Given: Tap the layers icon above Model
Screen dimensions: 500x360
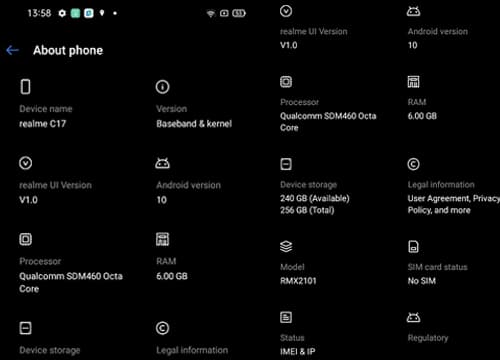Looking at the screenshot, I should (x=286, y=247).
